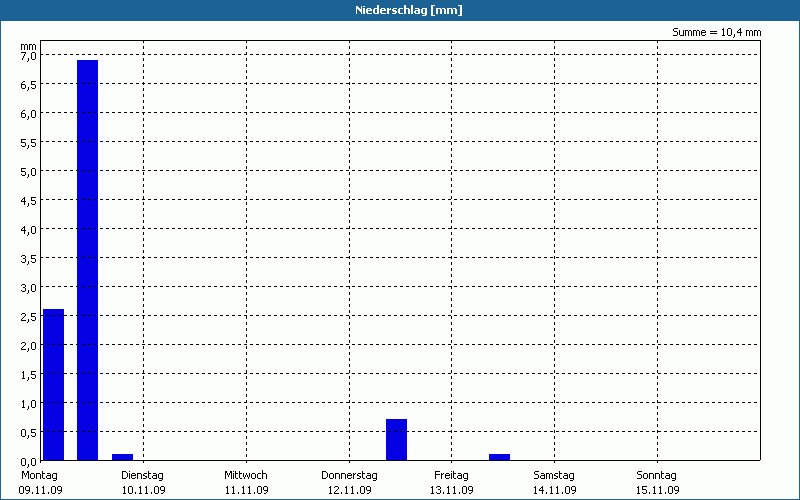Image resolution: width=800 pixels, height=500 pixels.
Task: Click the small bar just before Dienstag
Action: click(x=122, y=457)
